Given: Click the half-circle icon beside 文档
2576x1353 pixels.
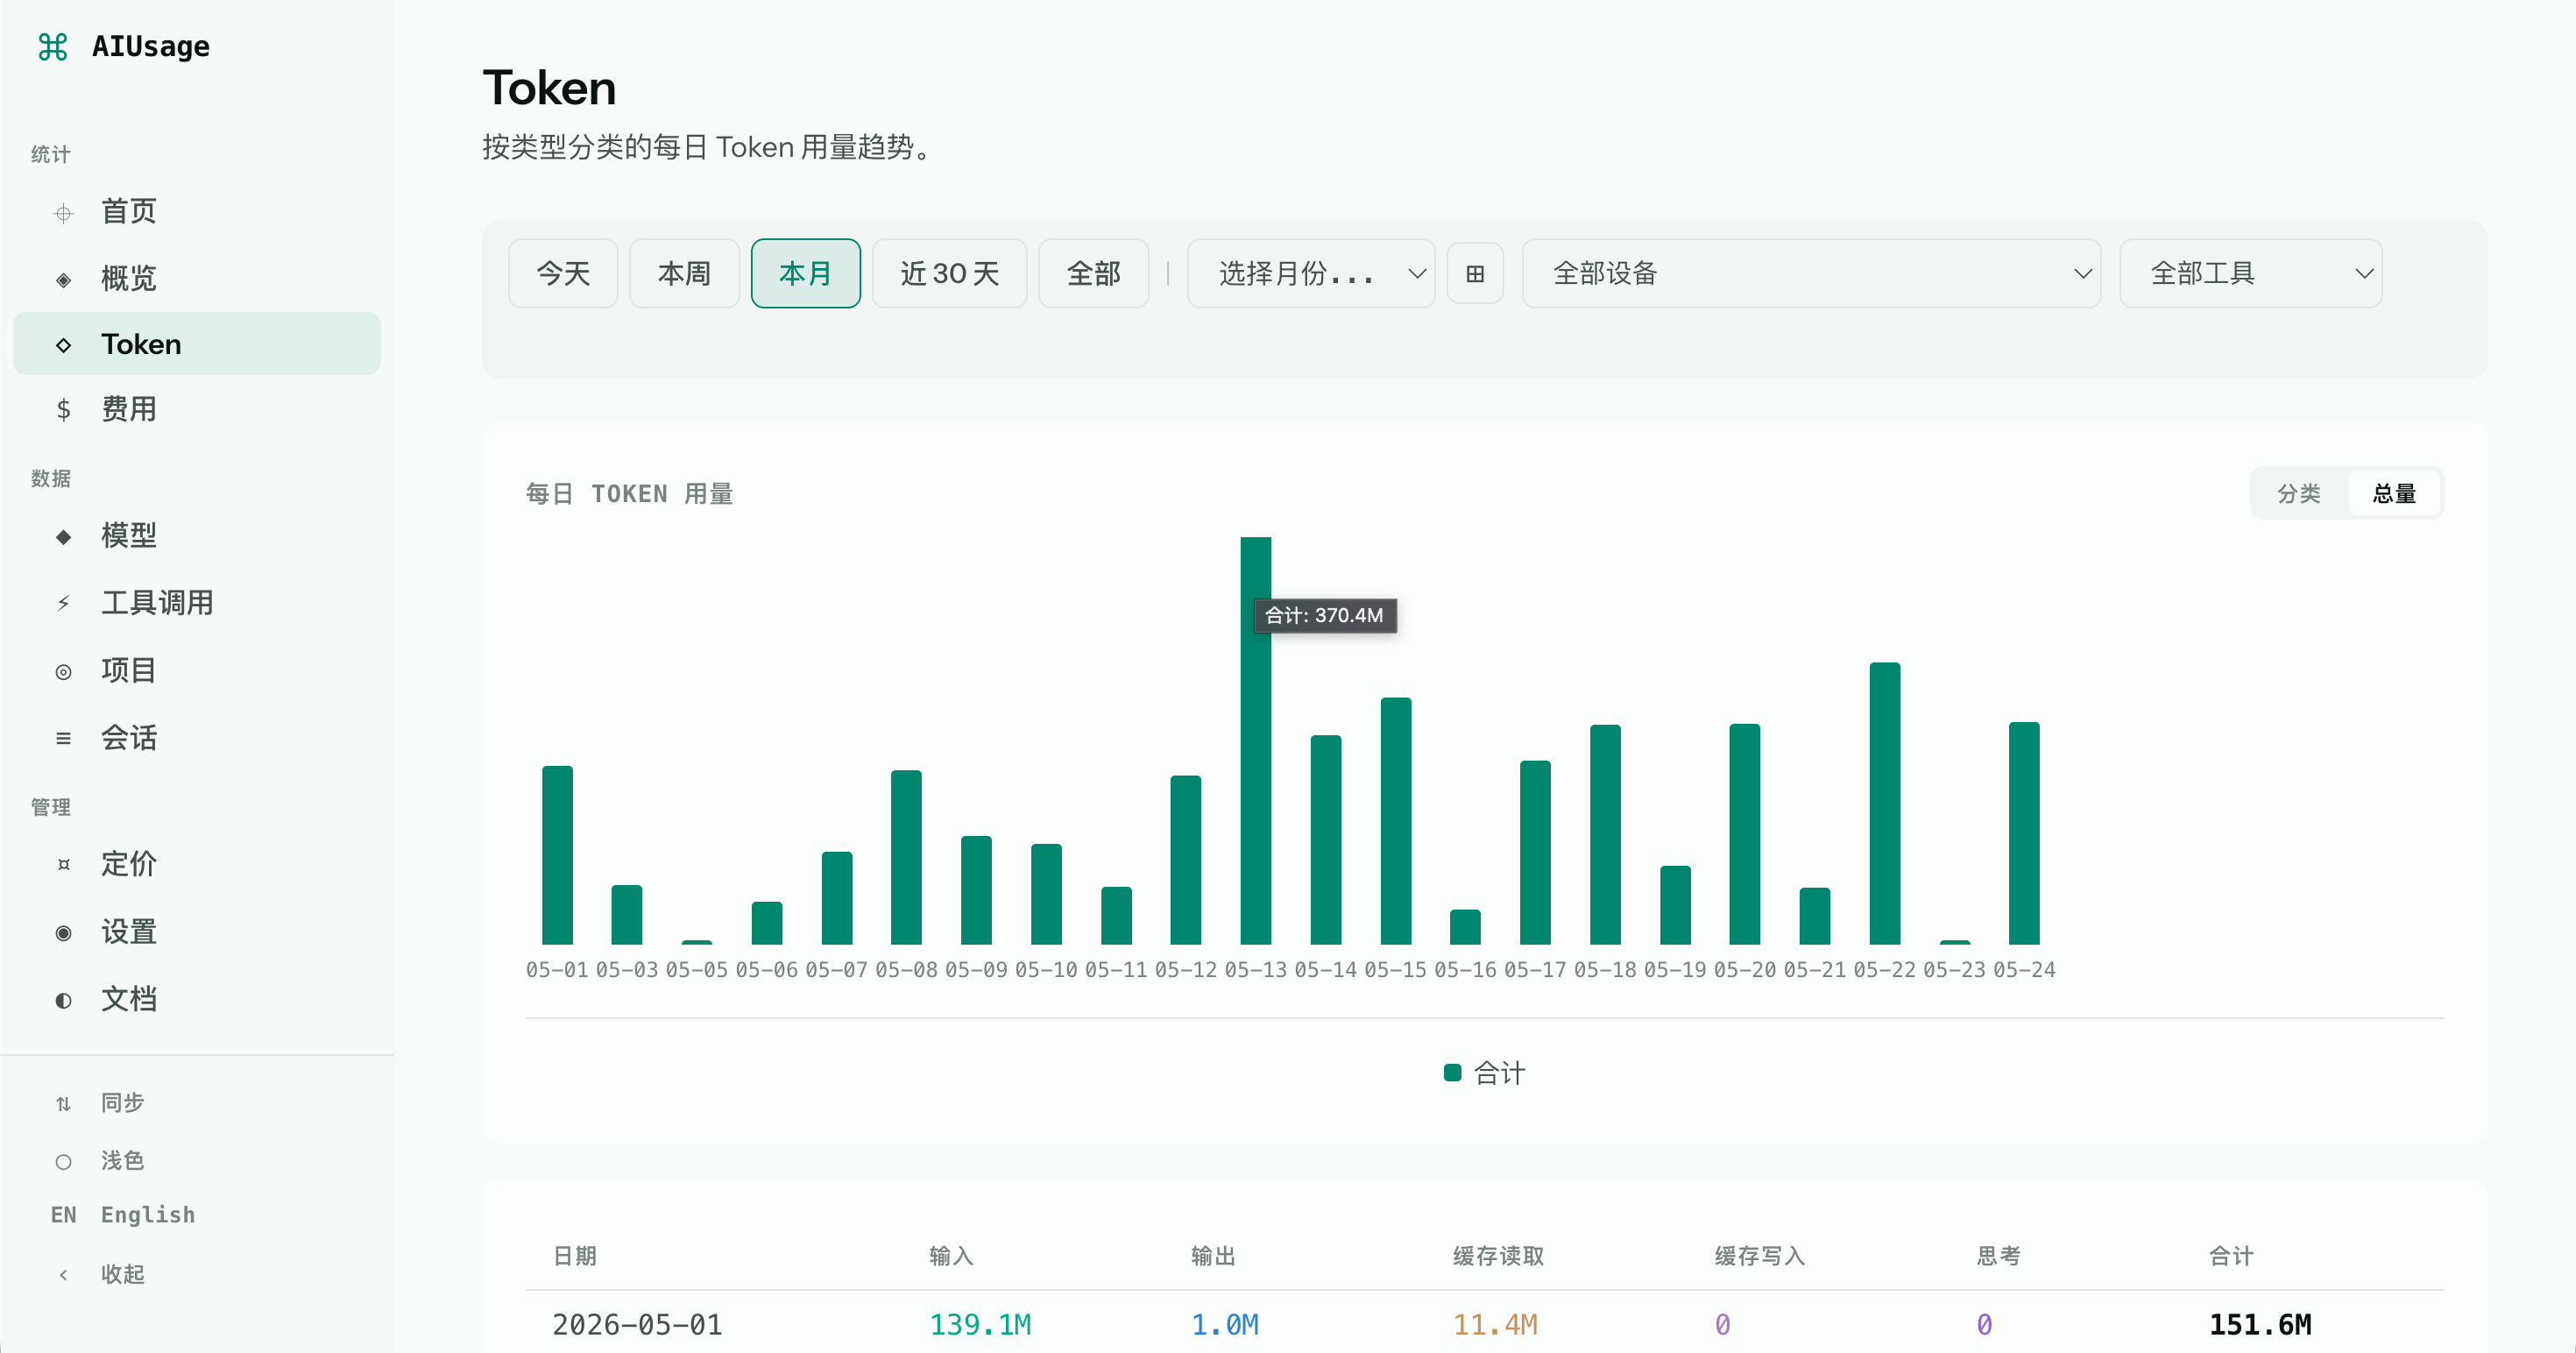Looking at the screenshot, I should point(63,1000).
